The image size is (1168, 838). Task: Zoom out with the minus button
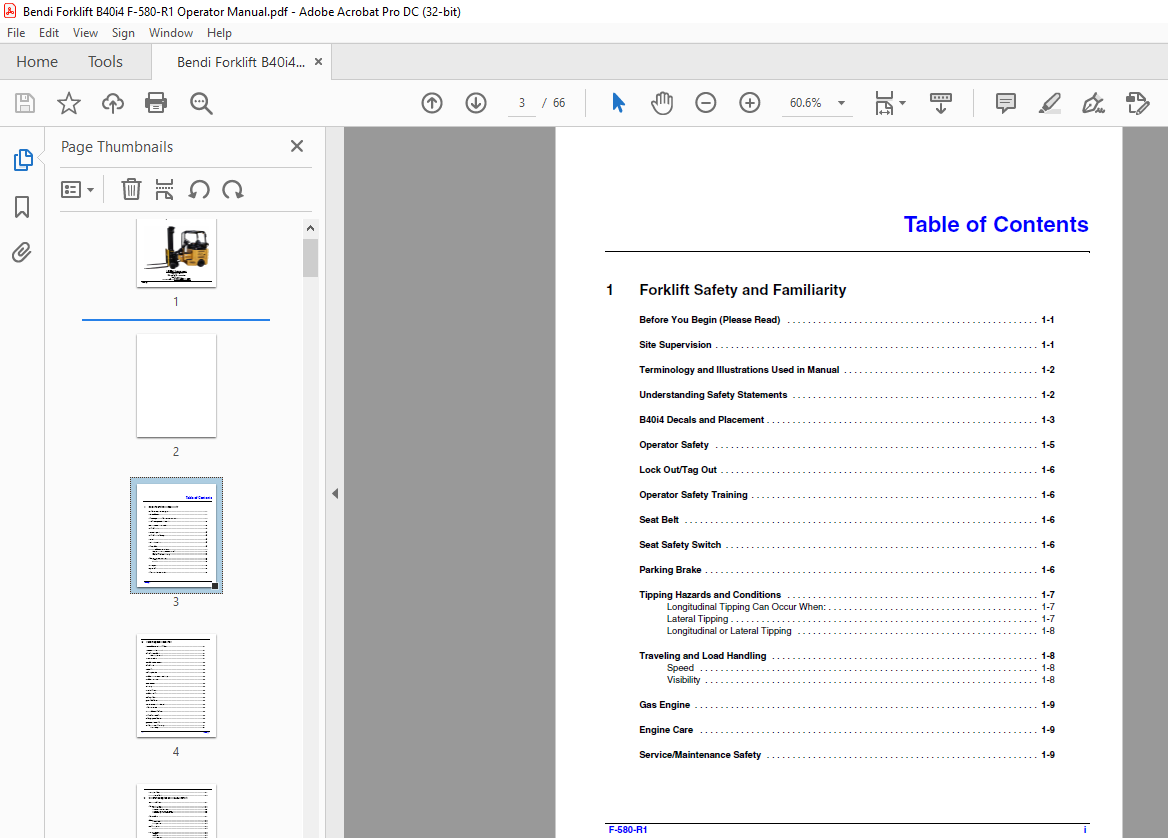point(705,103)
